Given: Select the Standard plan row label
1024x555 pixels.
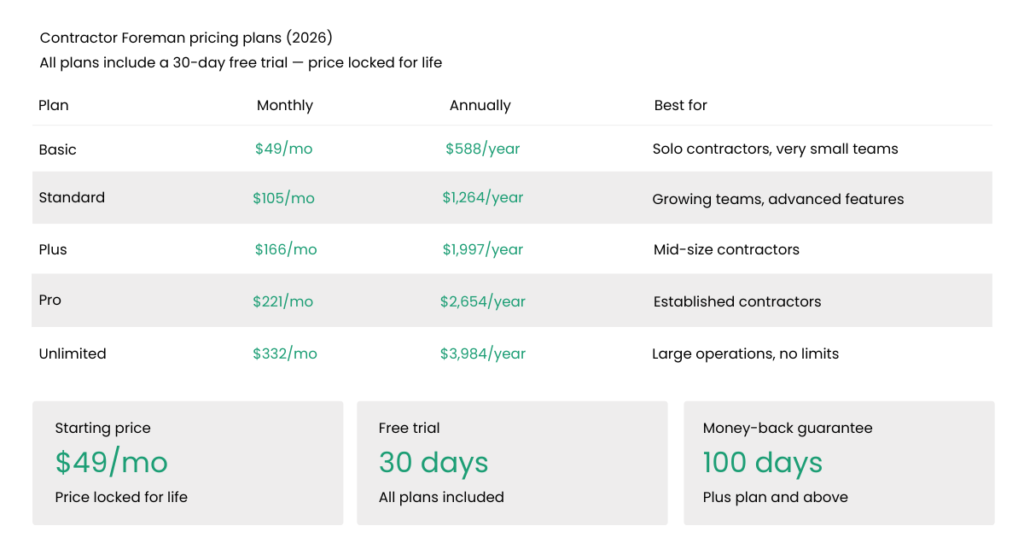Looking at the screenshot, I should click(x=72, y=198).
